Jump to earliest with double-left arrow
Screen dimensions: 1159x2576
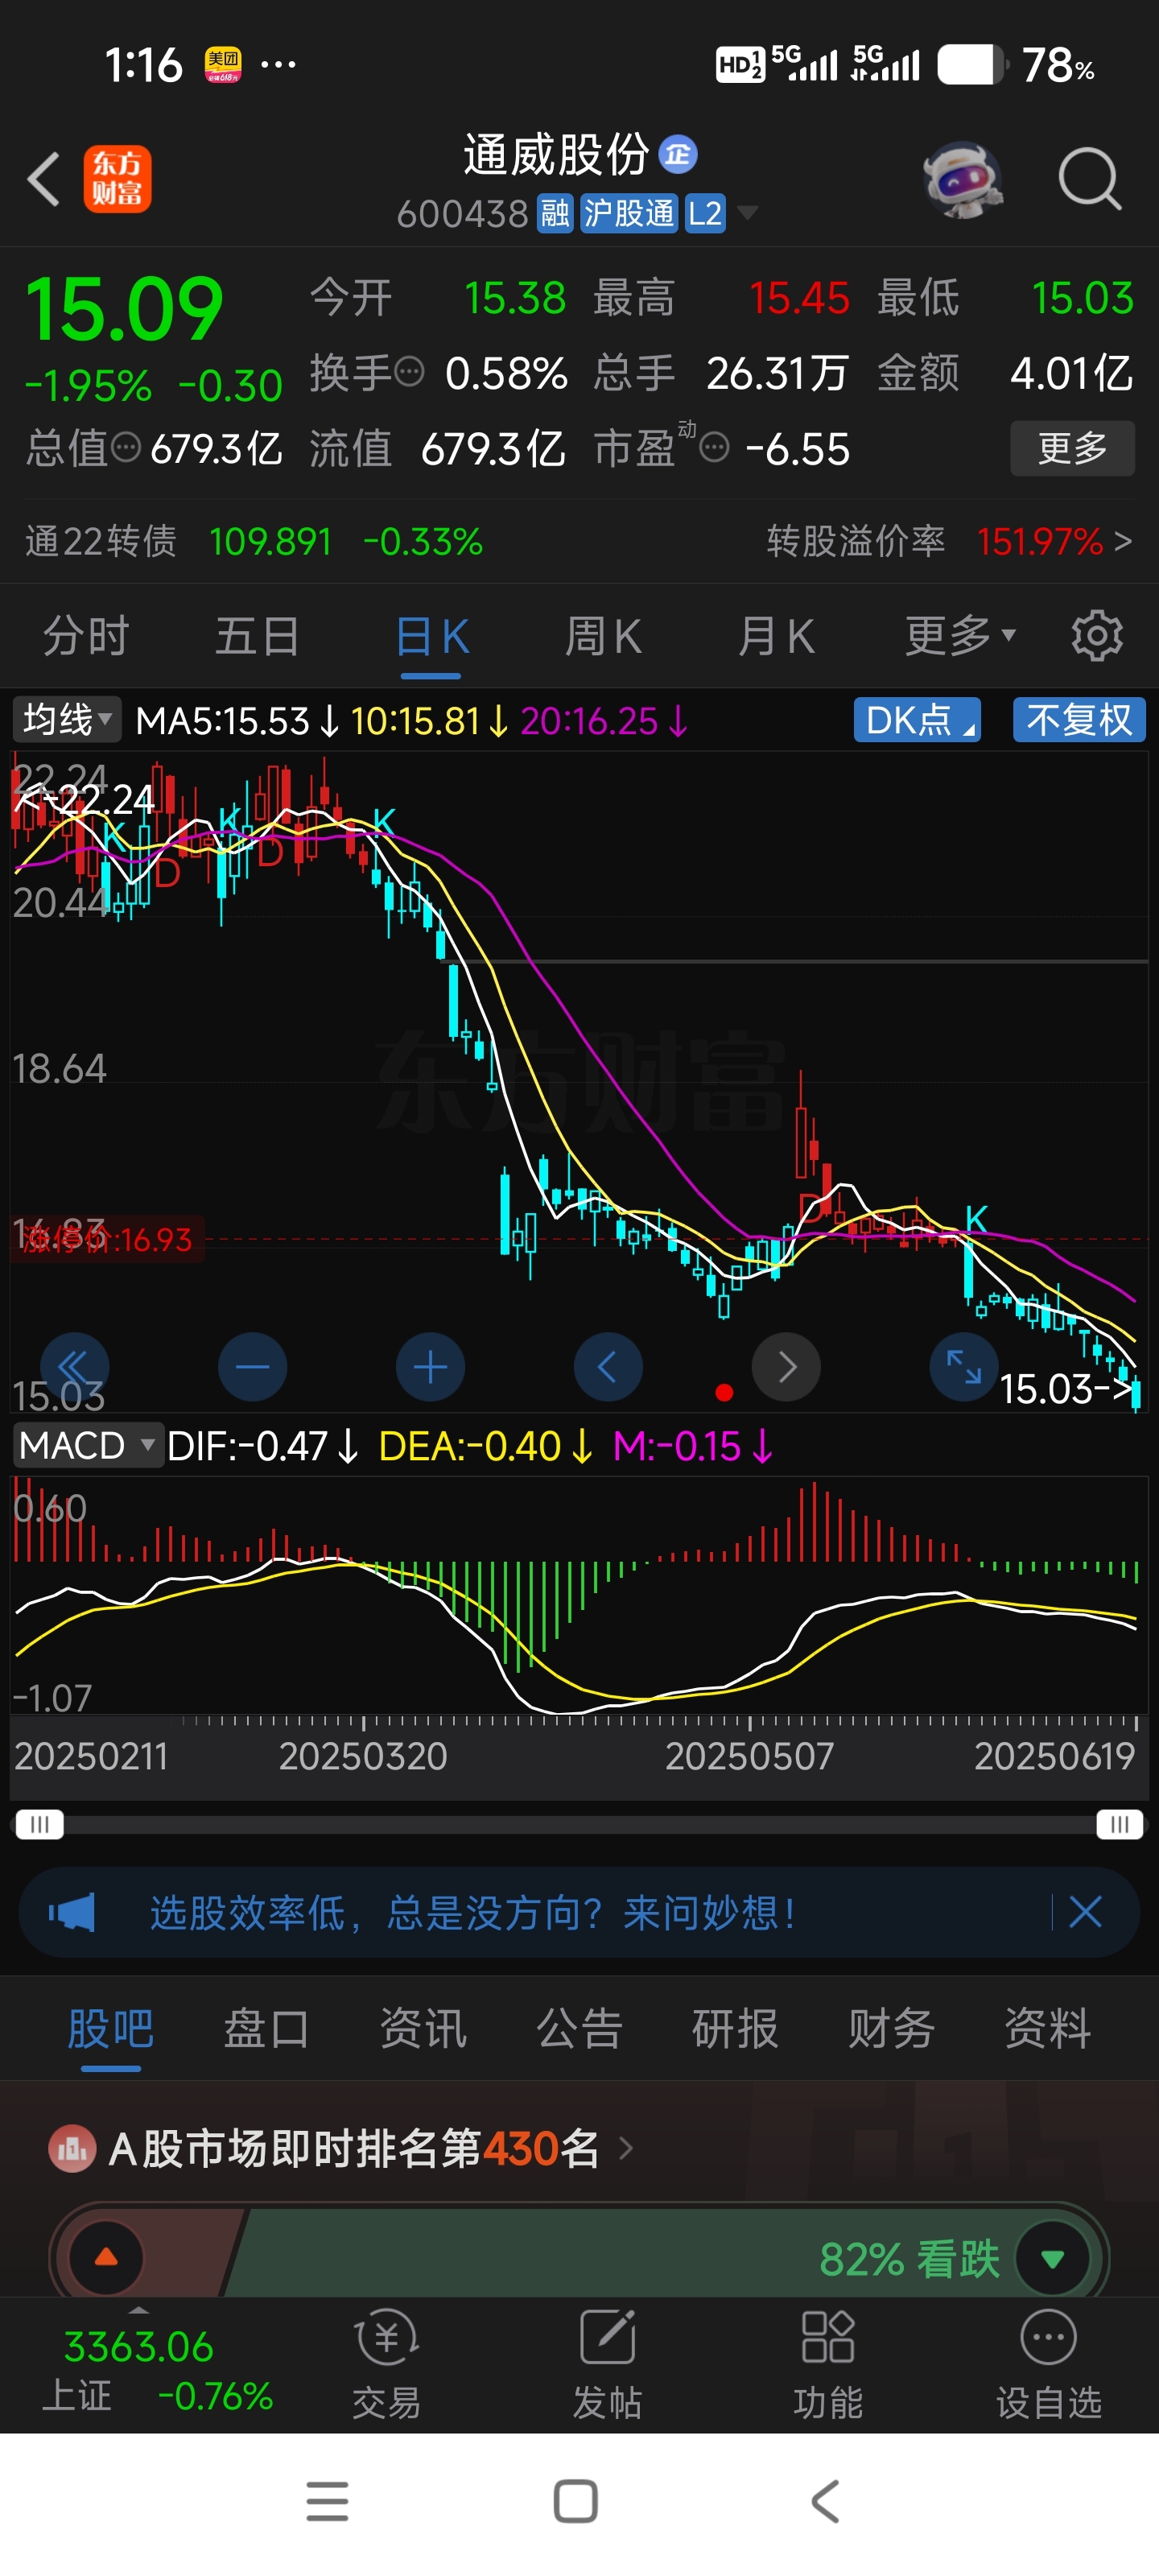74,1366
